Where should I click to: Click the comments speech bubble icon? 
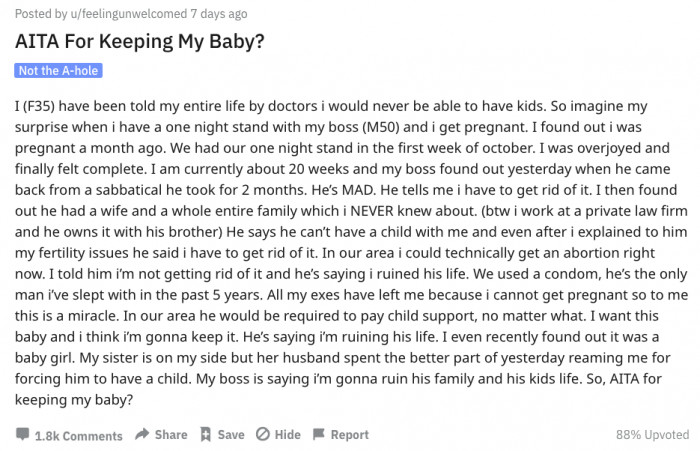(22, 434)
